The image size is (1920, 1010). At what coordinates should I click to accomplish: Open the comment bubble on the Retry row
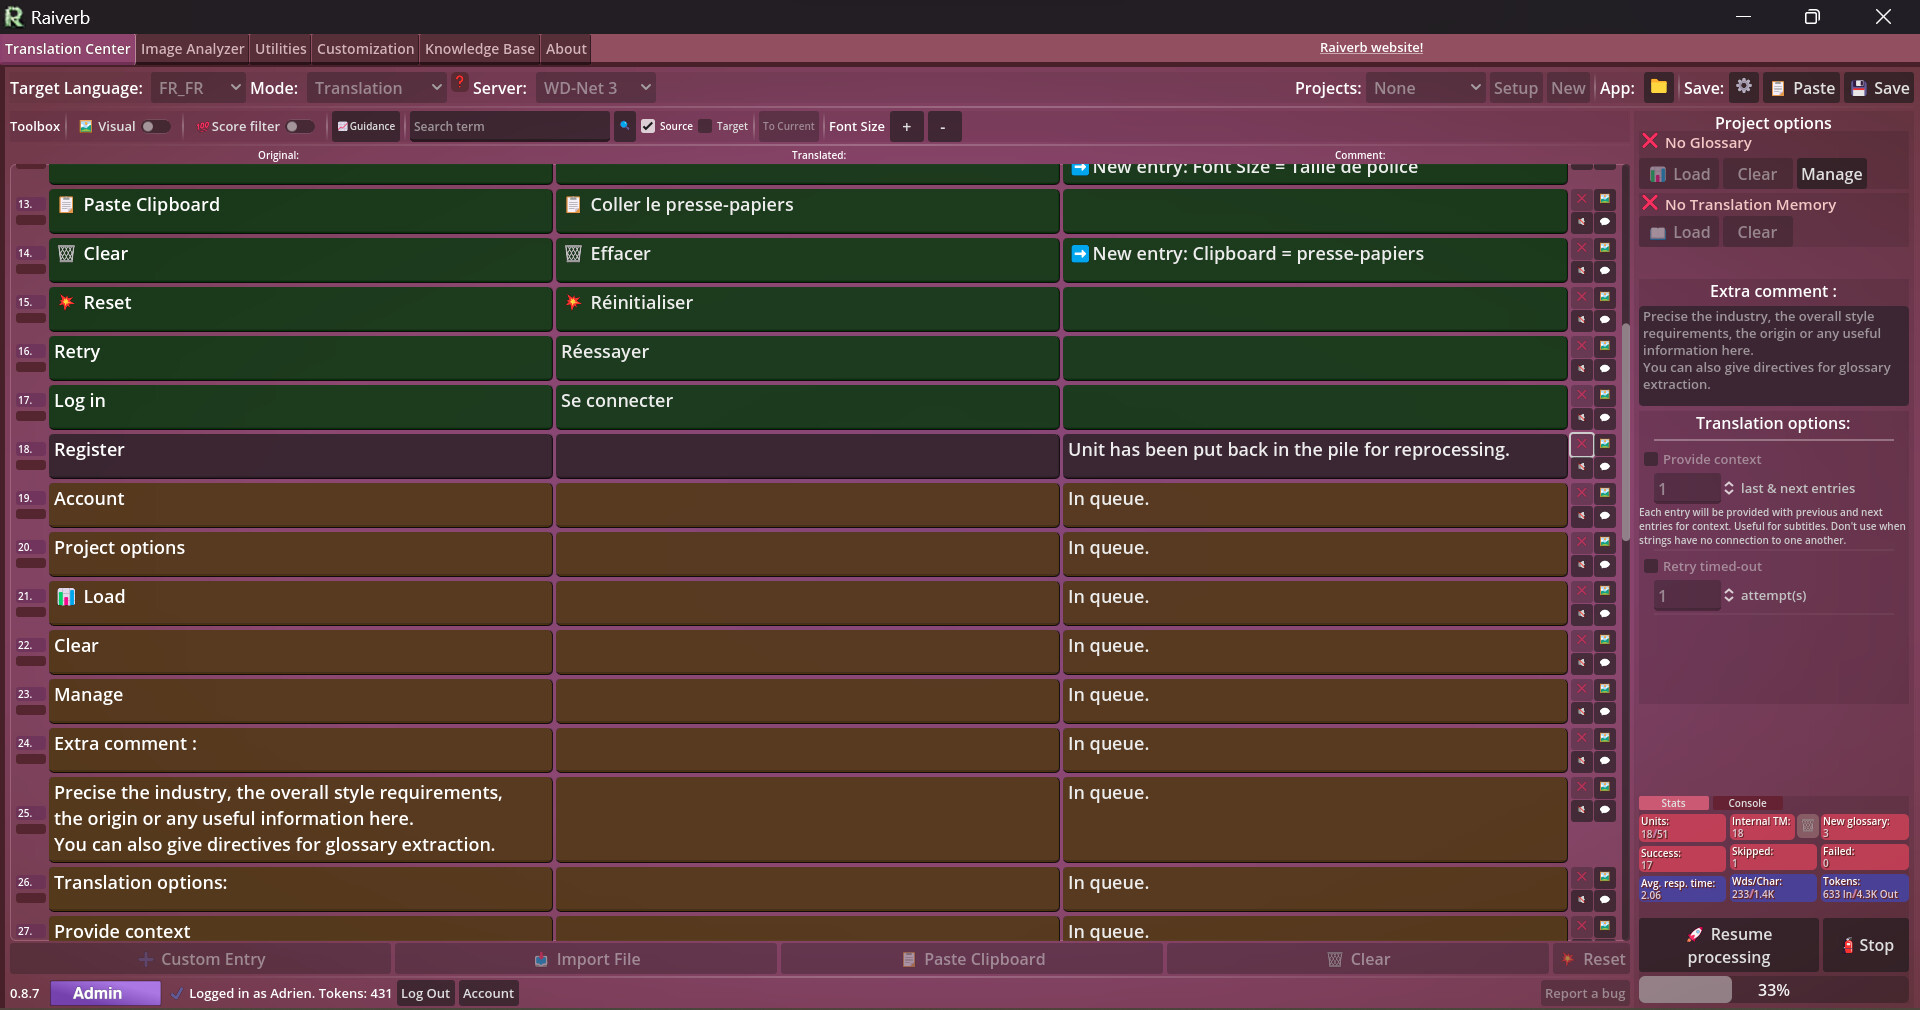(1606, 368)
